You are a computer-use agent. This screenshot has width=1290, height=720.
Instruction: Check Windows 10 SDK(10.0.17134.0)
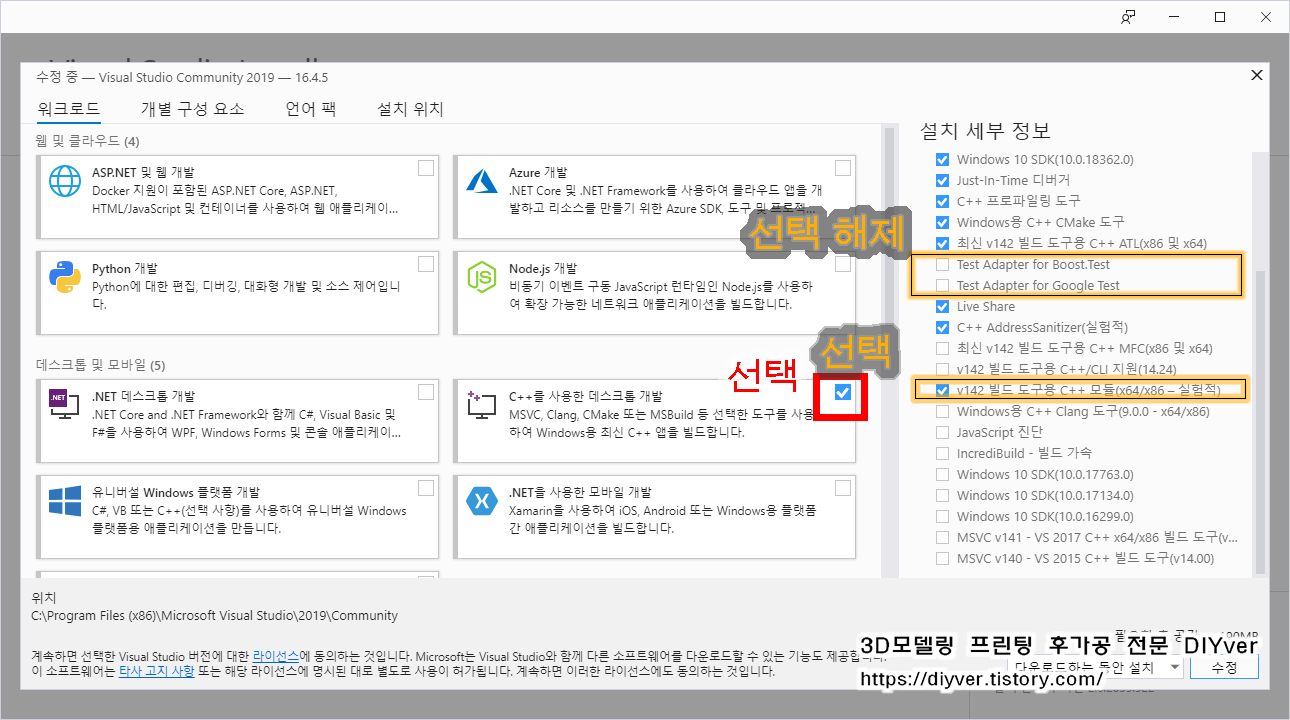pos(942,495)
